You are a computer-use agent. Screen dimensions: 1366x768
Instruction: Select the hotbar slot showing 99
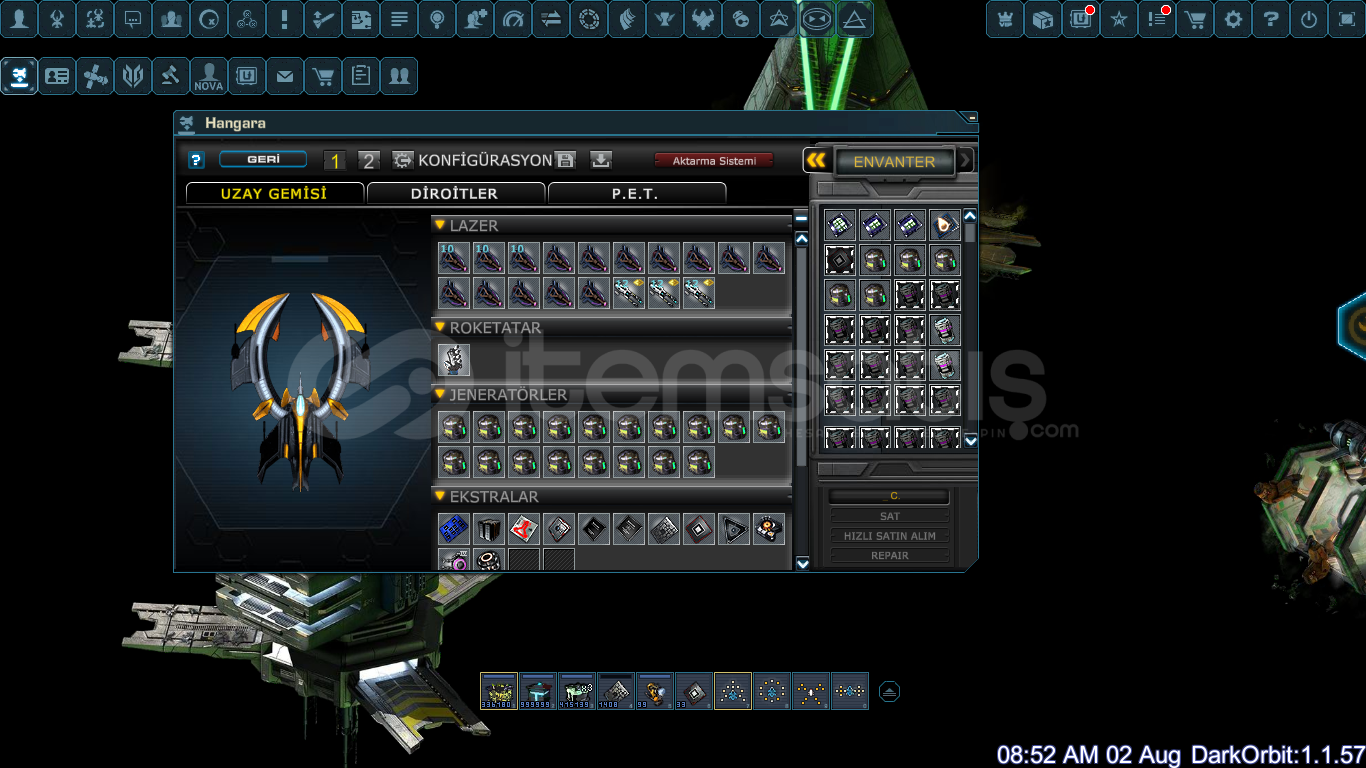click(x=655, y=691)
